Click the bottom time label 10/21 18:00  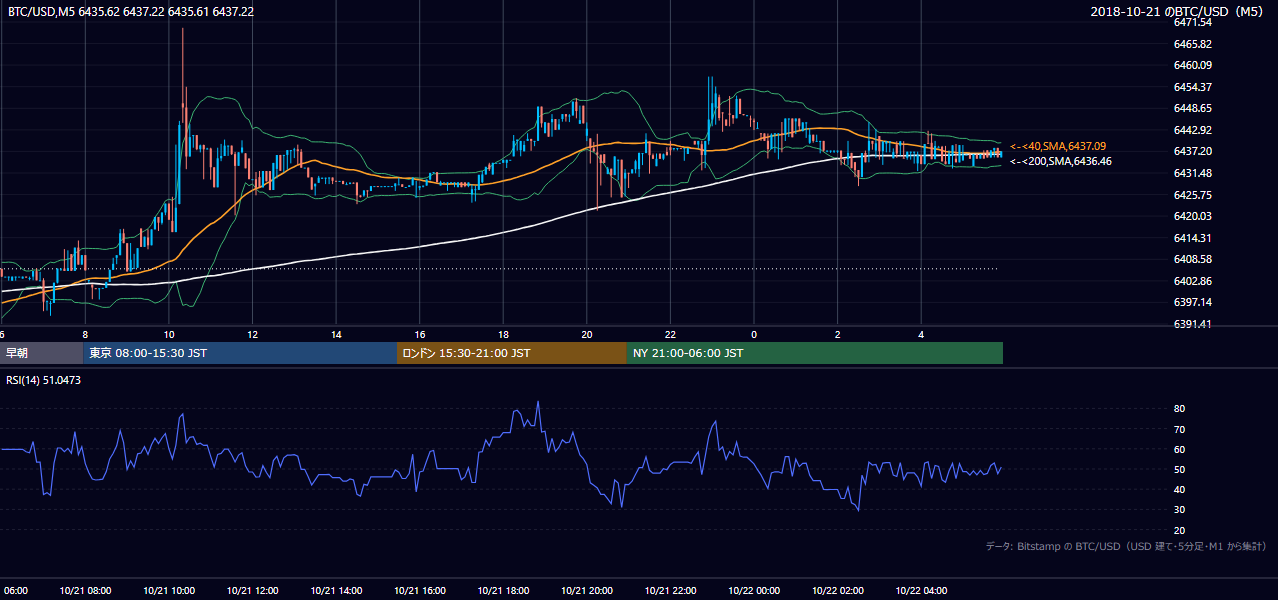pos(503,590)
